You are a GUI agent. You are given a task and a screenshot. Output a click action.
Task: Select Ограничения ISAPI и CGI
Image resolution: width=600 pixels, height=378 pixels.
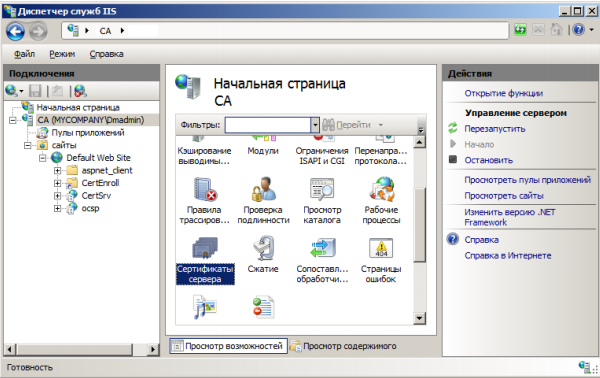tap(322, 156)
